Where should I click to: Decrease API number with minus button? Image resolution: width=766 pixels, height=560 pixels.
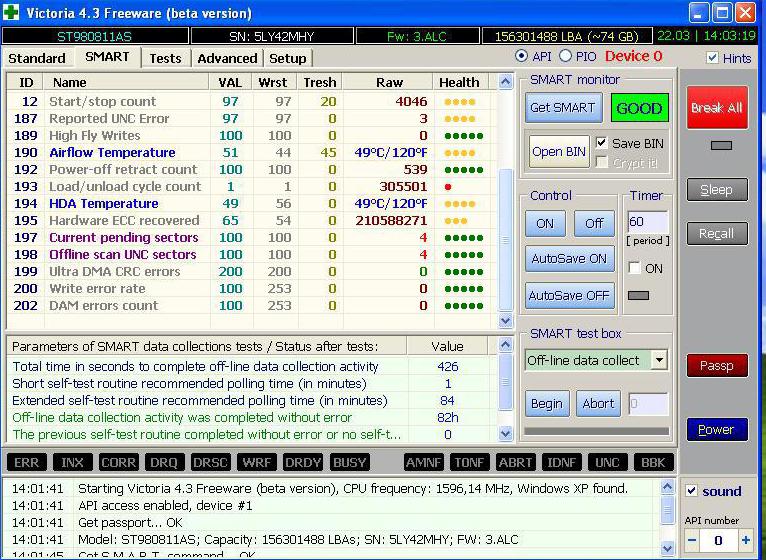(692, 540)
